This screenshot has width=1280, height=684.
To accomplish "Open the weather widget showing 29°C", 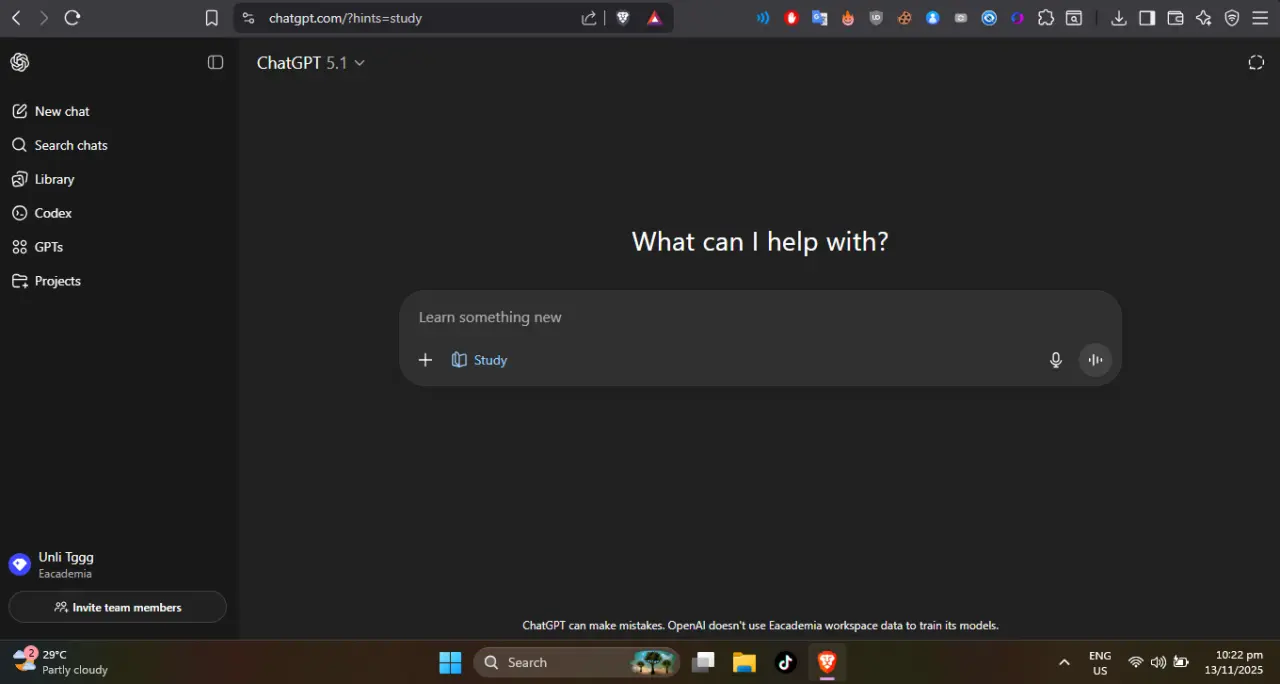I will [61, 662].
